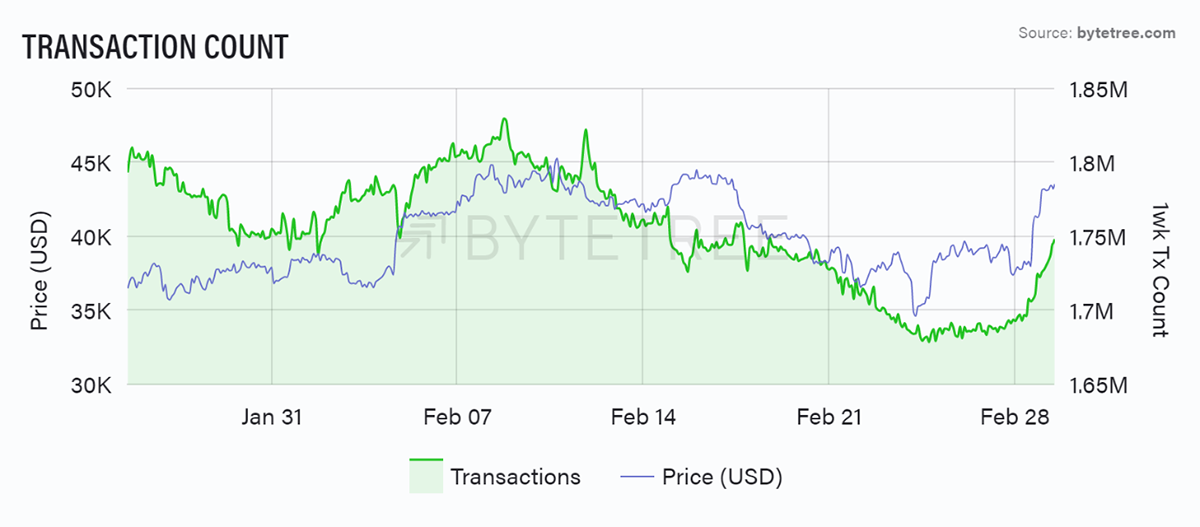Click the 30K price axis label
1200x527 pixels.
[91, 386]
